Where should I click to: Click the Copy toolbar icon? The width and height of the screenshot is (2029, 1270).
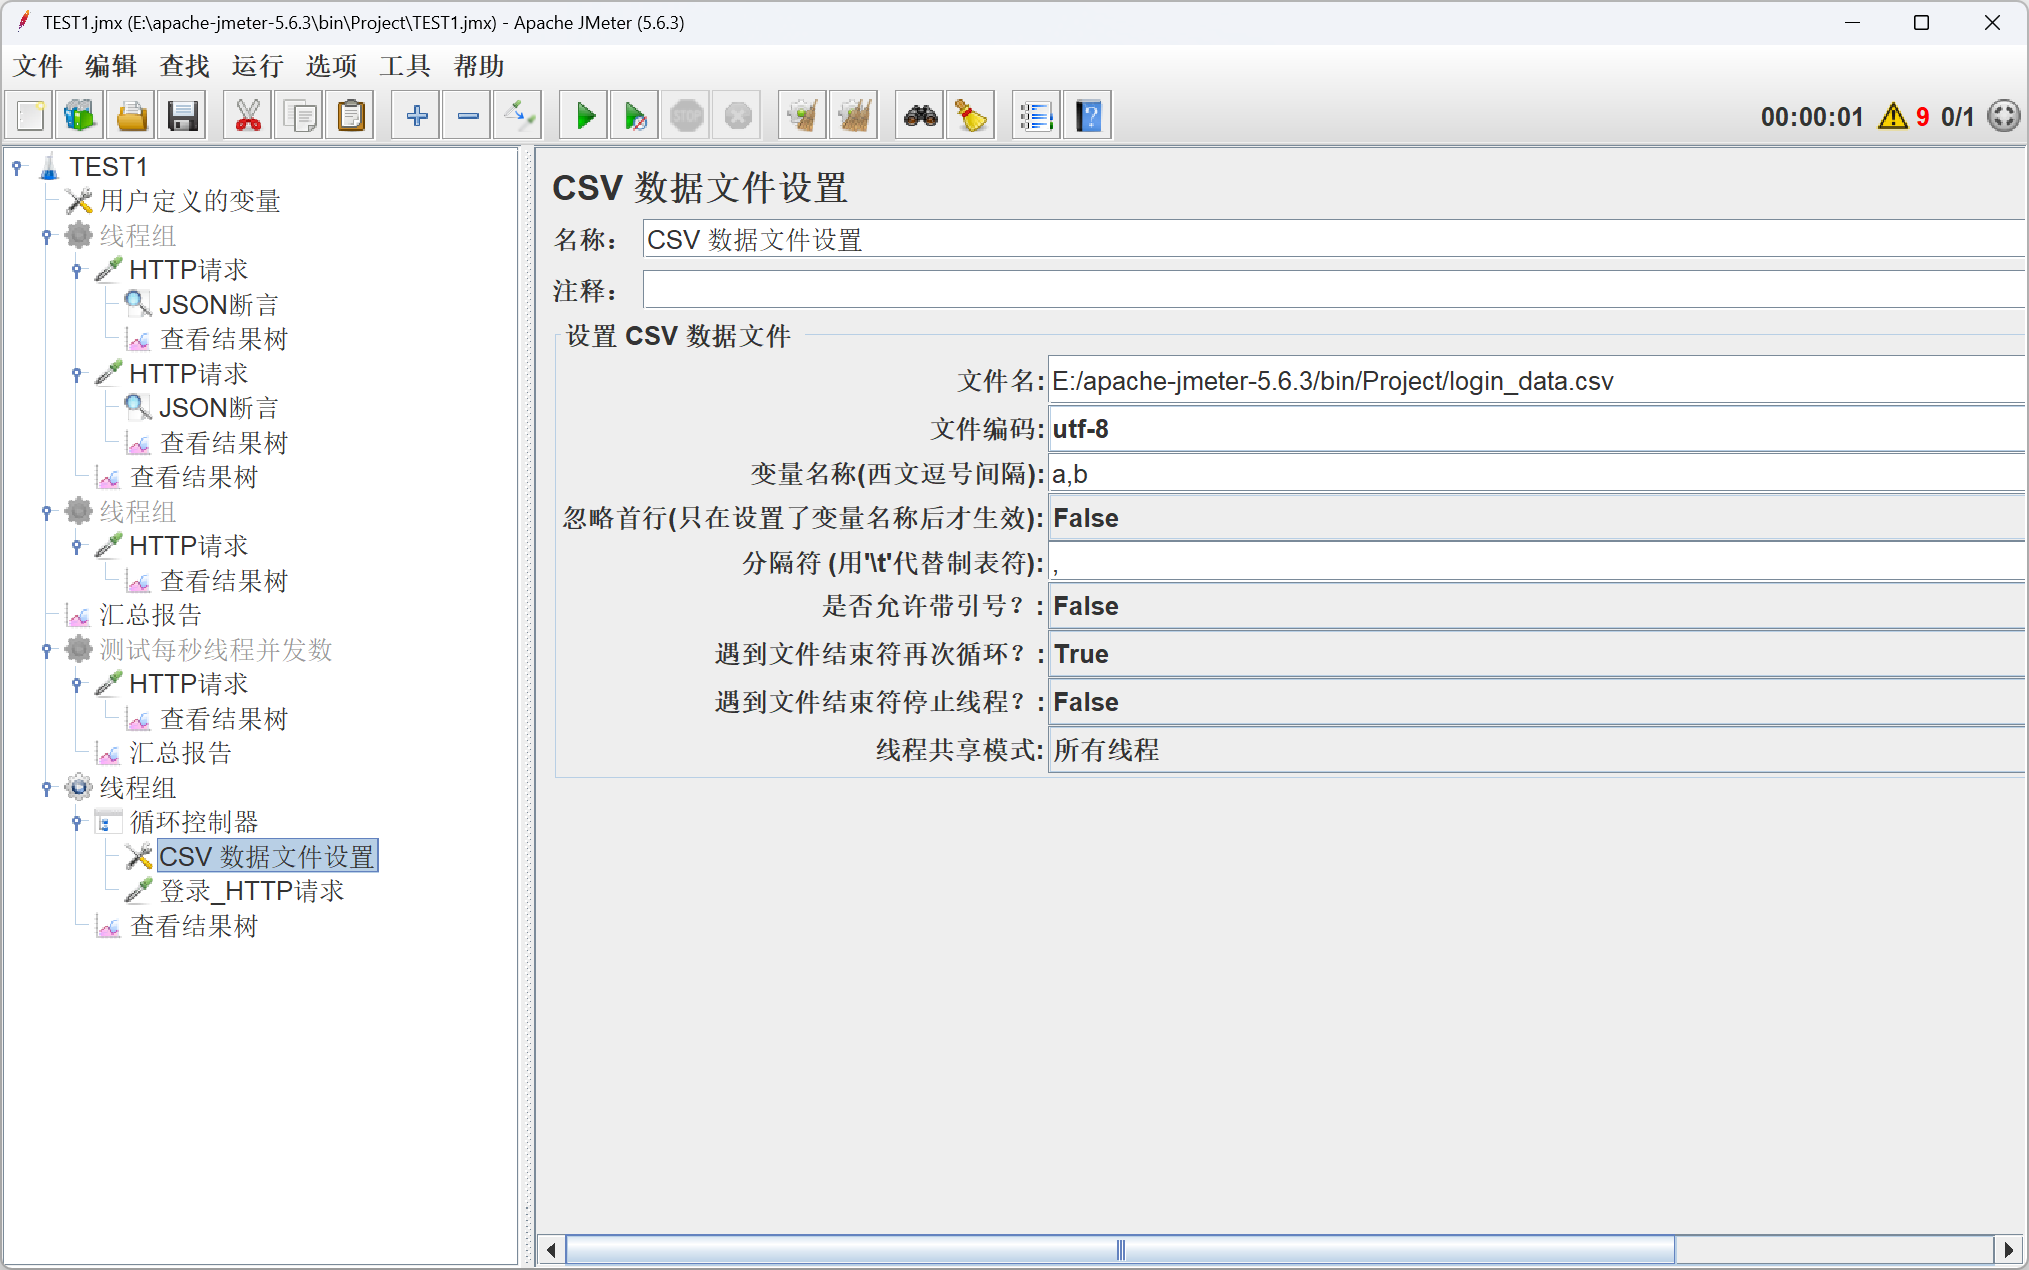(299, 116)
